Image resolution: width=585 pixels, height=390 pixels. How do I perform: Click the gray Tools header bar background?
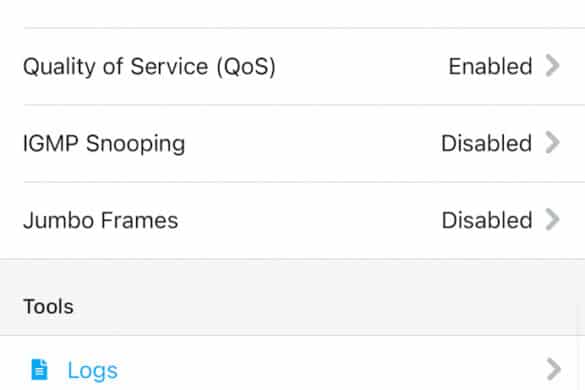(292, 297)
